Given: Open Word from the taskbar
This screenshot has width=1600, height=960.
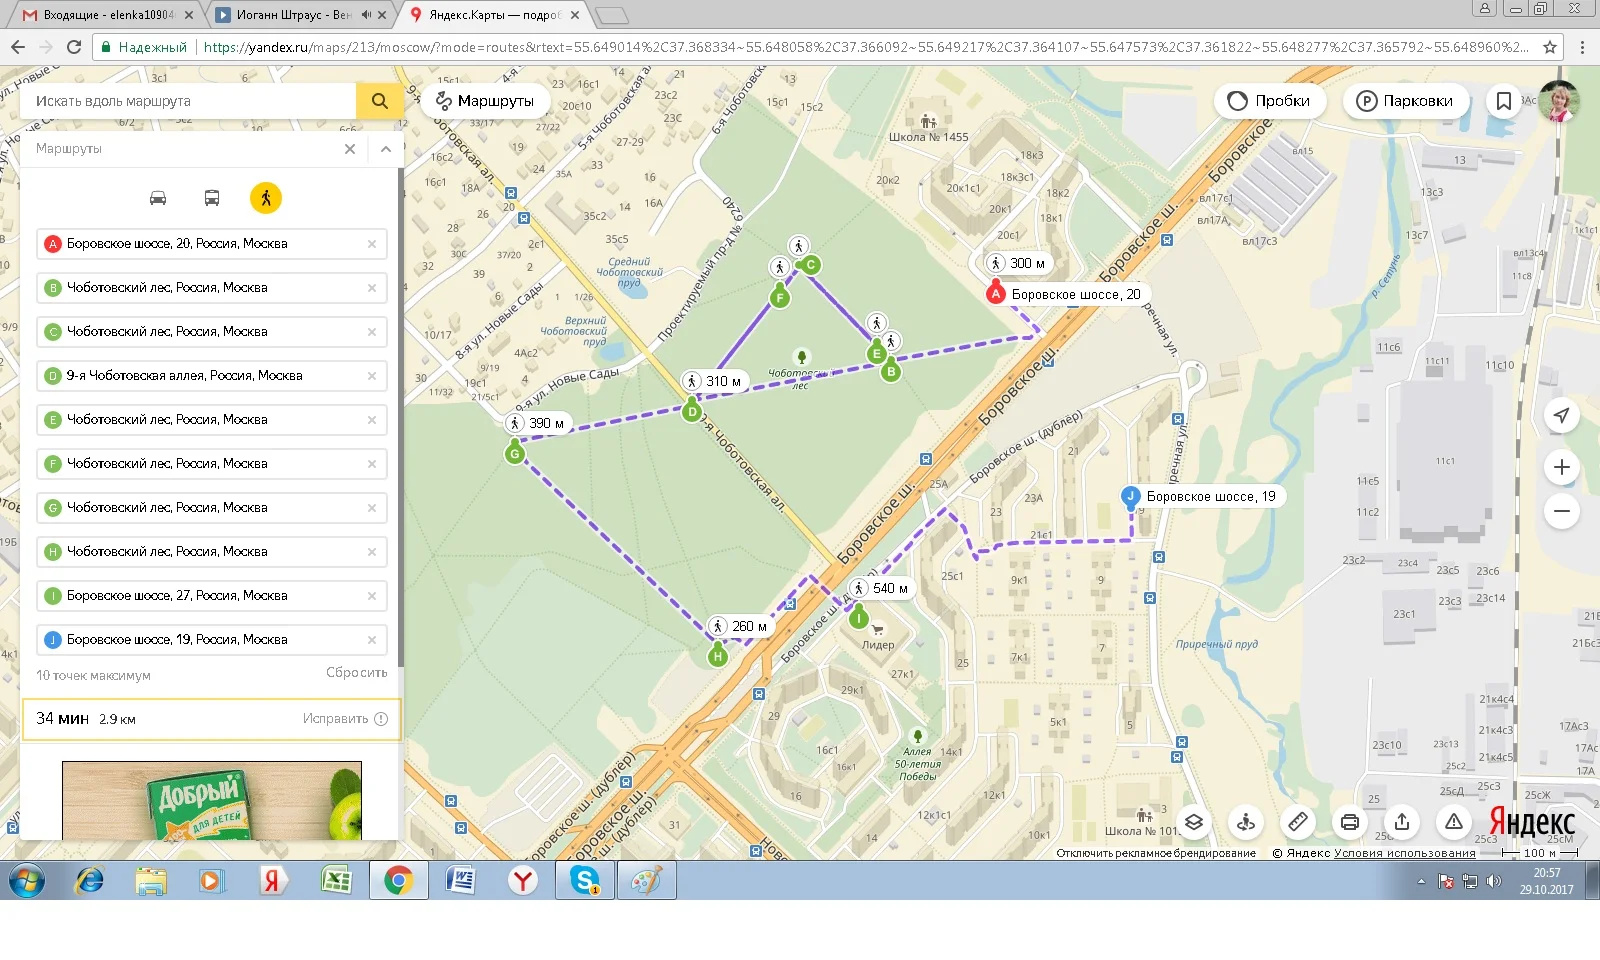Looking at the screenshot, I should click(x=461, y=881).
